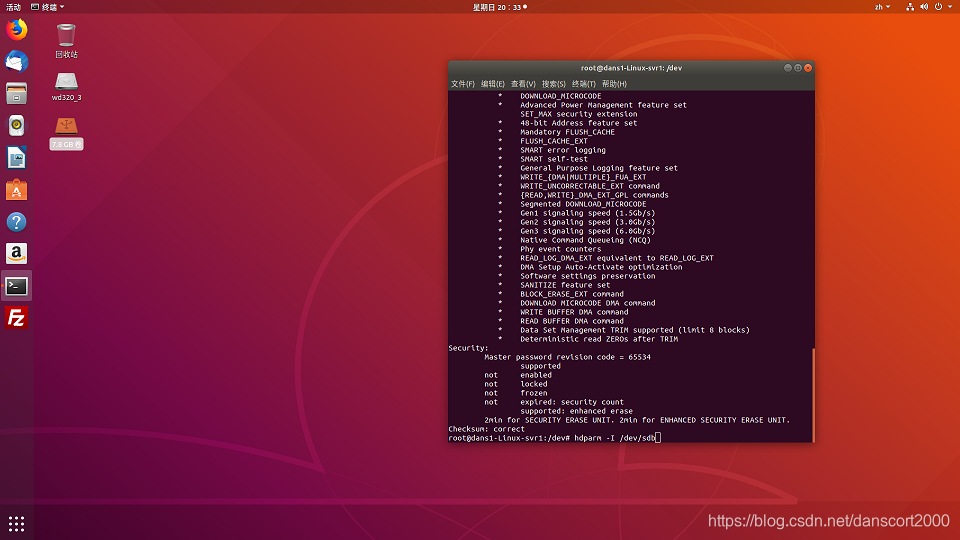960x540 pixels.
Task: Open Ubuntu Software center icon
Action: pos(17,190)
